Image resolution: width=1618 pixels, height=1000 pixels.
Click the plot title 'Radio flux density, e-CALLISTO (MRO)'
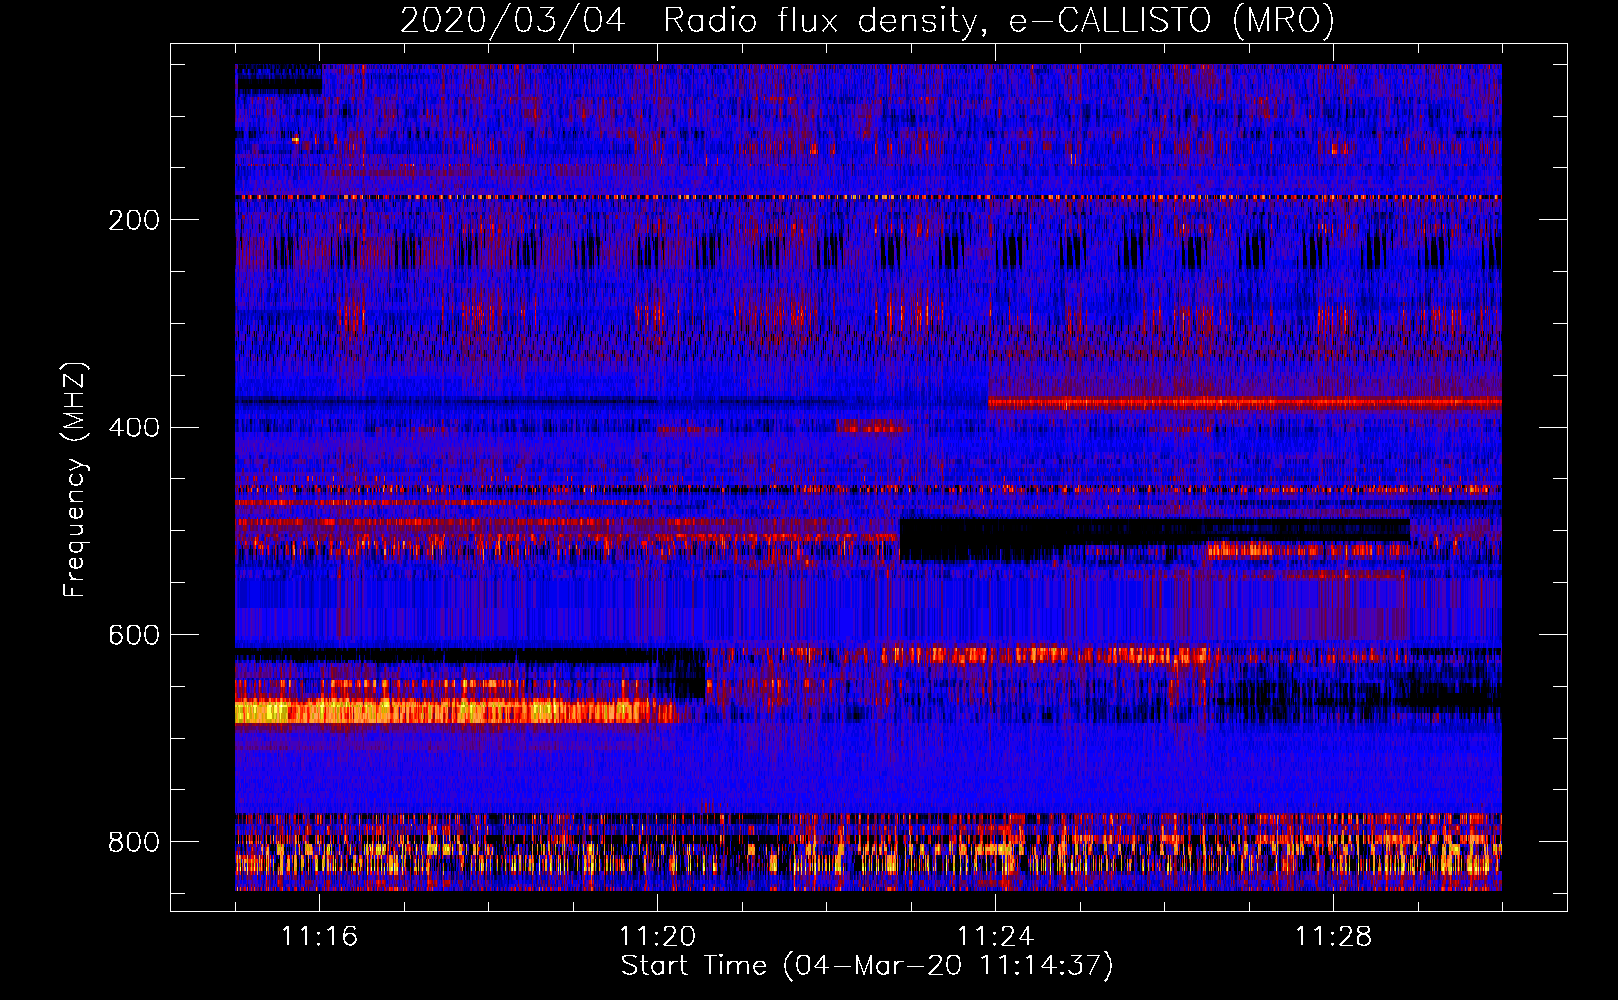click(x=999, y=20)
